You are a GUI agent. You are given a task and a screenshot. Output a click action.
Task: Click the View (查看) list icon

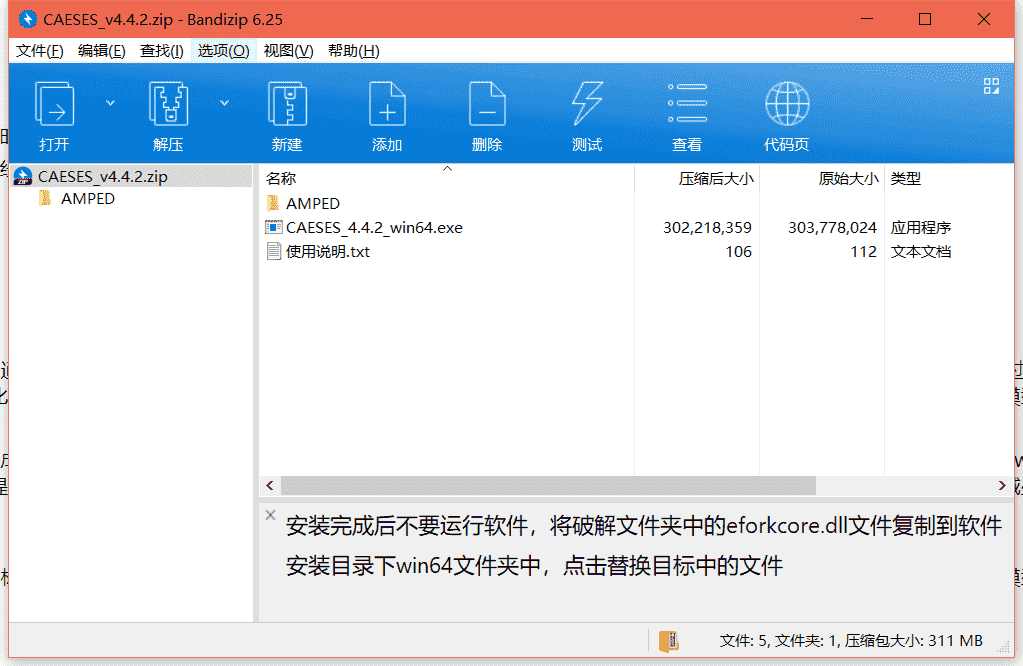tap(687, 103)
